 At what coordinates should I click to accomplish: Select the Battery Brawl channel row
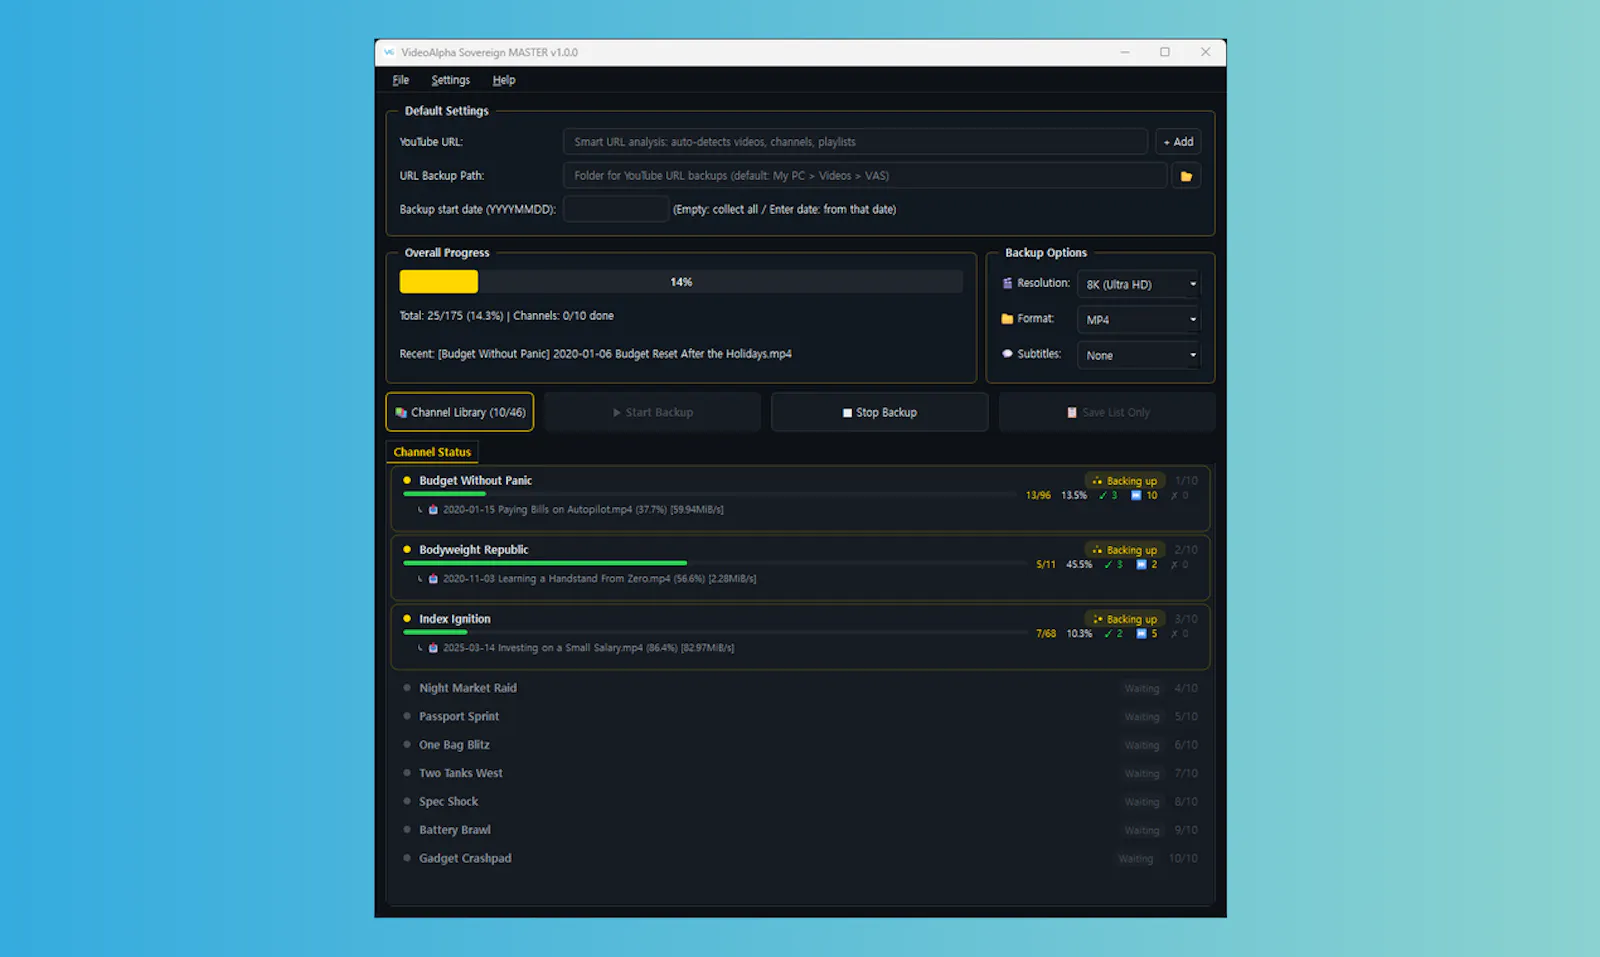click(x=800, y=830)
